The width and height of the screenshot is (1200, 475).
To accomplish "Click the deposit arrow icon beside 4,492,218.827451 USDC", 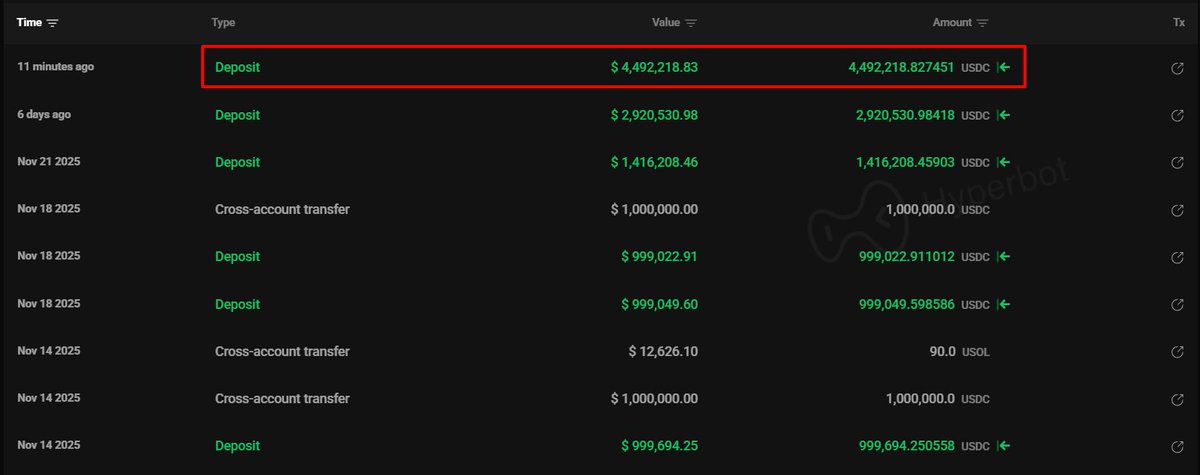I will 1004,68.
